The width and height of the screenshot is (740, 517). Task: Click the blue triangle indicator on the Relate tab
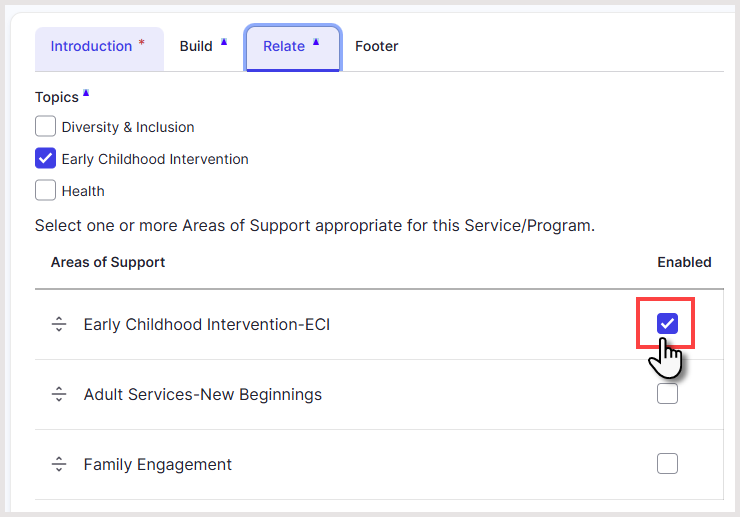click(316, 42)
